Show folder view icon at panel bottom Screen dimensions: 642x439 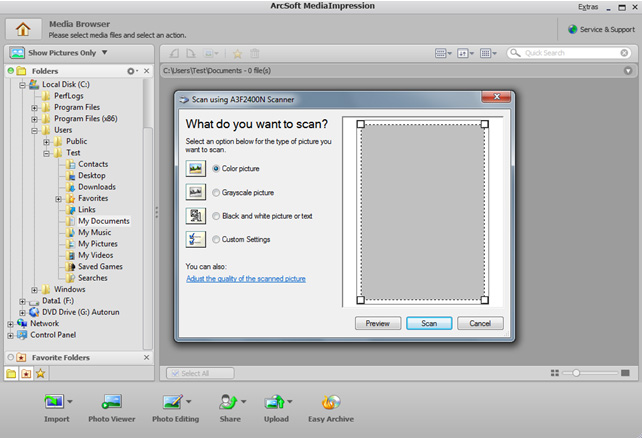tap(11, 373)
